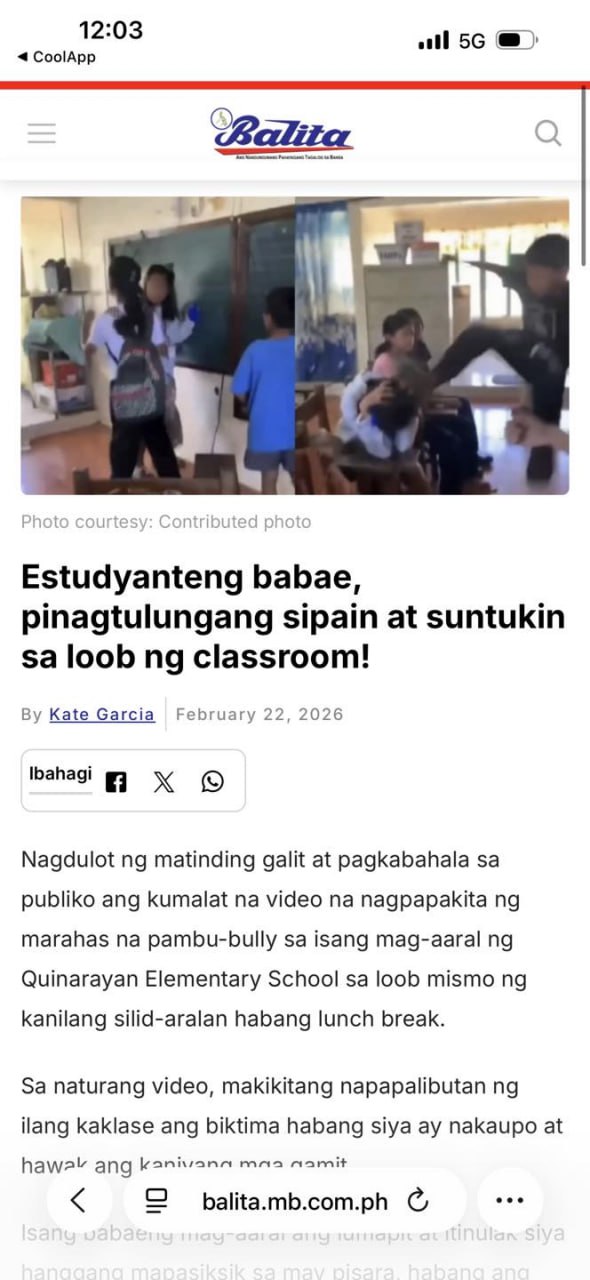Open Kate Garcia author link

pos(102,714)
